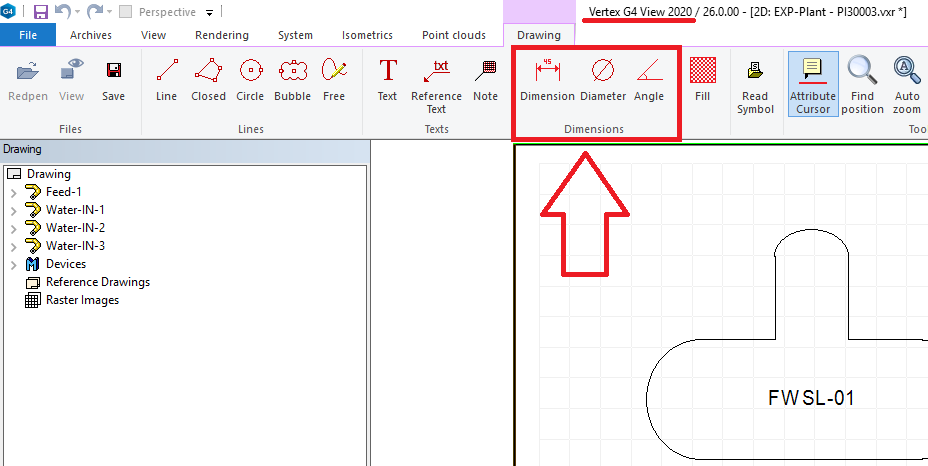Open the File menu
928x466 pixels.
pos(28,35)
